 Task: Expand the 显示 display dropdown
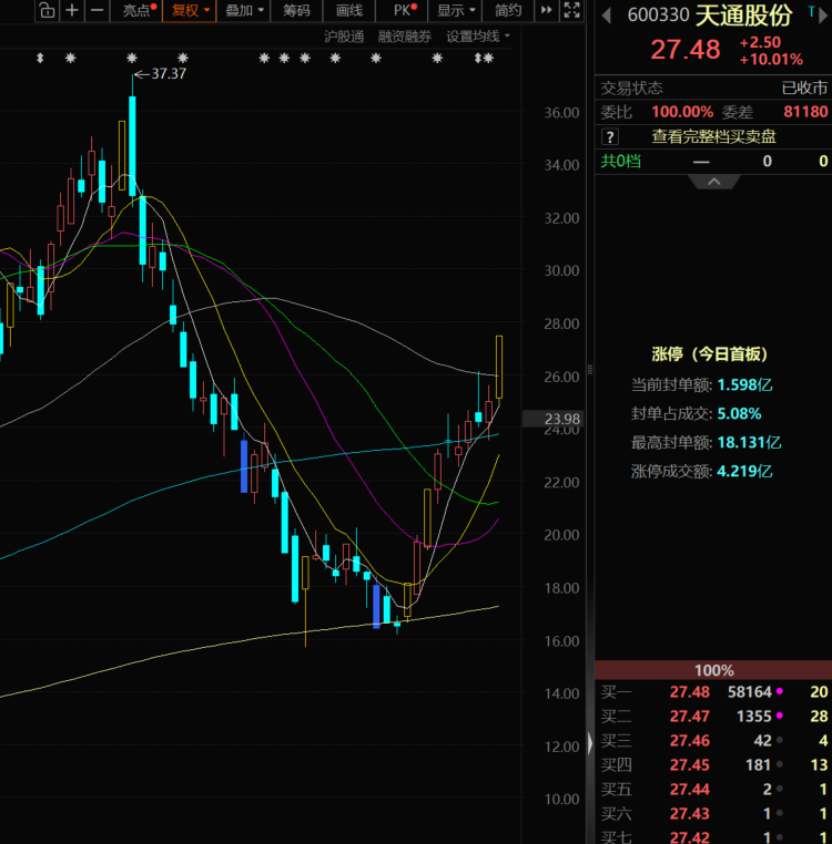(x=455, y=10)
